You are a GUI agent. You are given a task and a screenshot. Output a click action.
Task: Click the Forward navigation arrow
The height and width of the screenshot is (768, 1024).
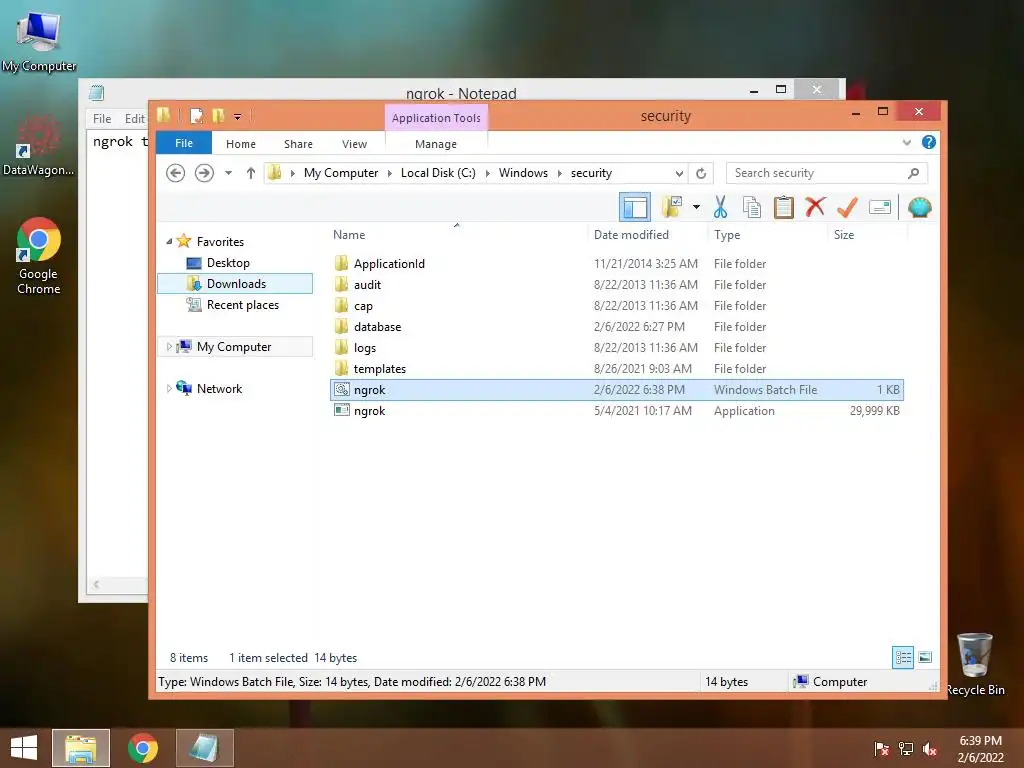[204, 173]
